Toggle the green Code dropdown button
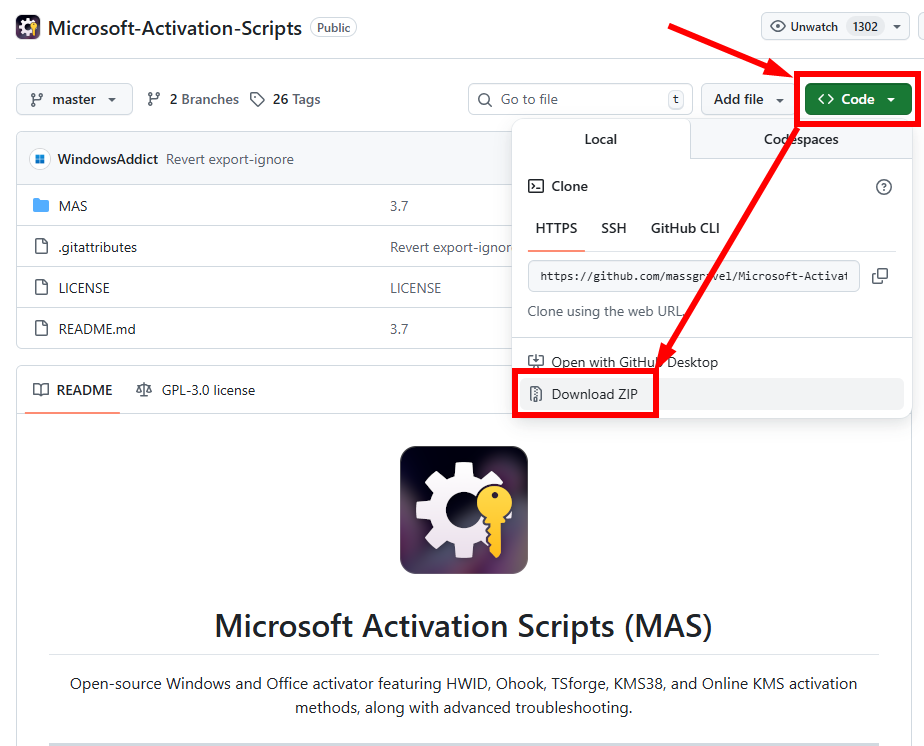 (858, 100)
